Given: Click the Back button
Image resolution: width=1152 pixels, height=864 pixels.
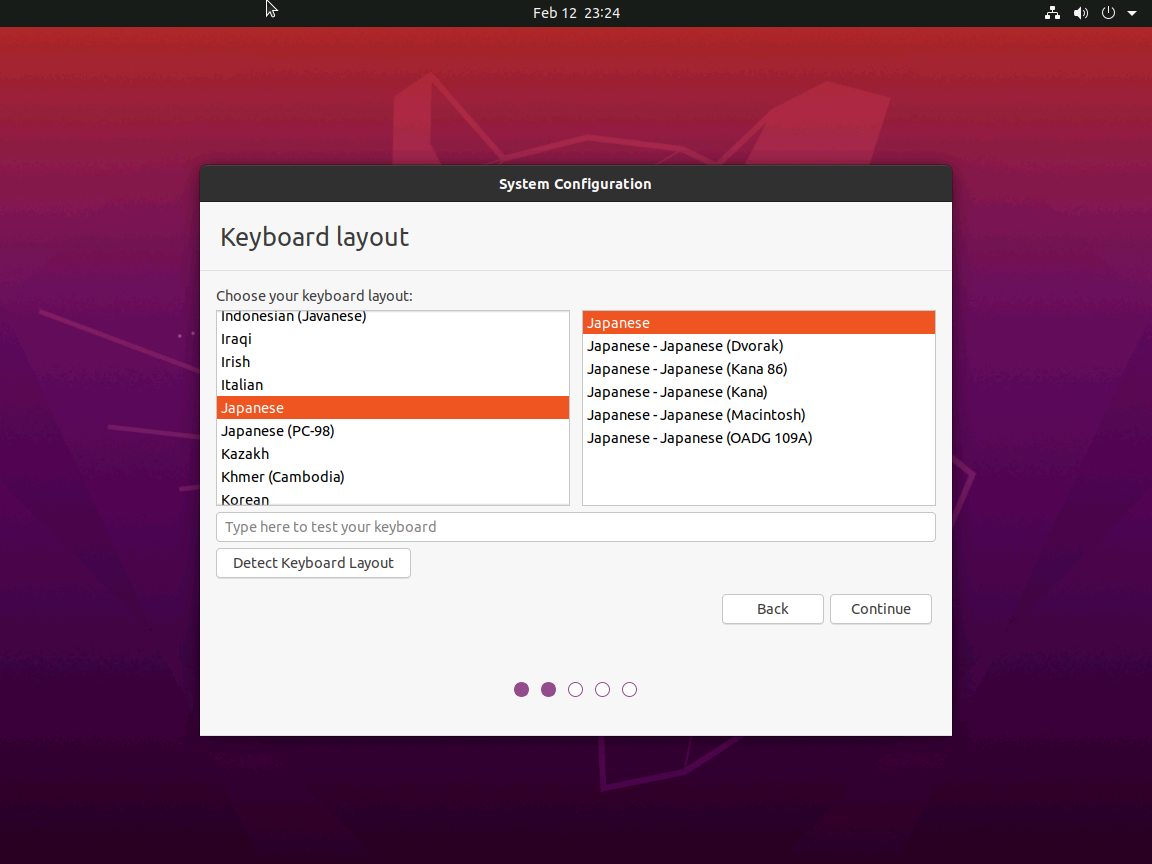Looking at the screenshot, I should 772,609.
